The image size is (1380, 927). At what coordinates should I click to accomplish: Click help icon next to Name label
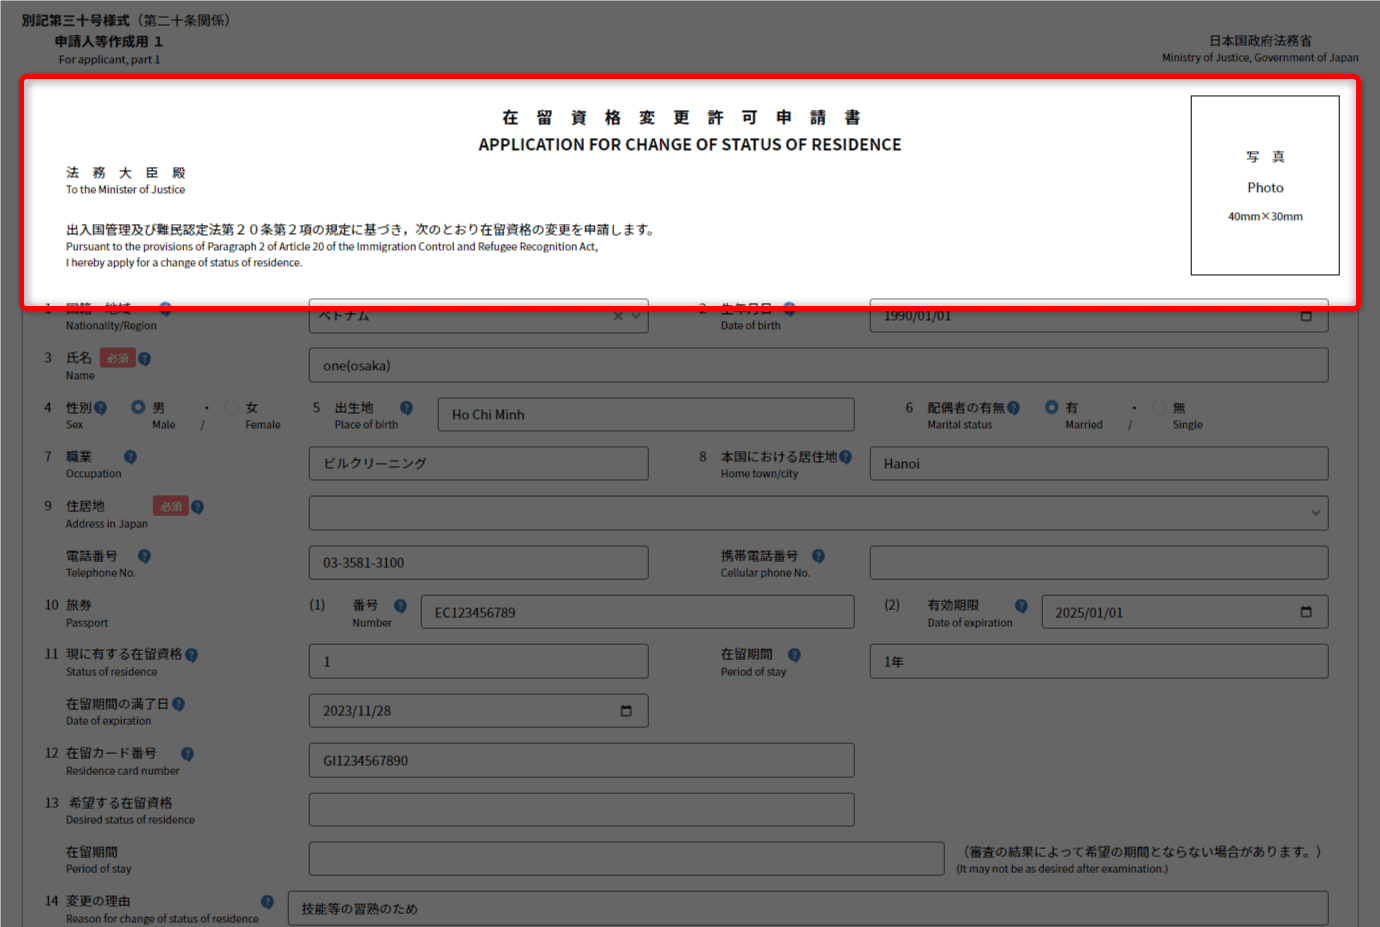(x=145, y=359)
